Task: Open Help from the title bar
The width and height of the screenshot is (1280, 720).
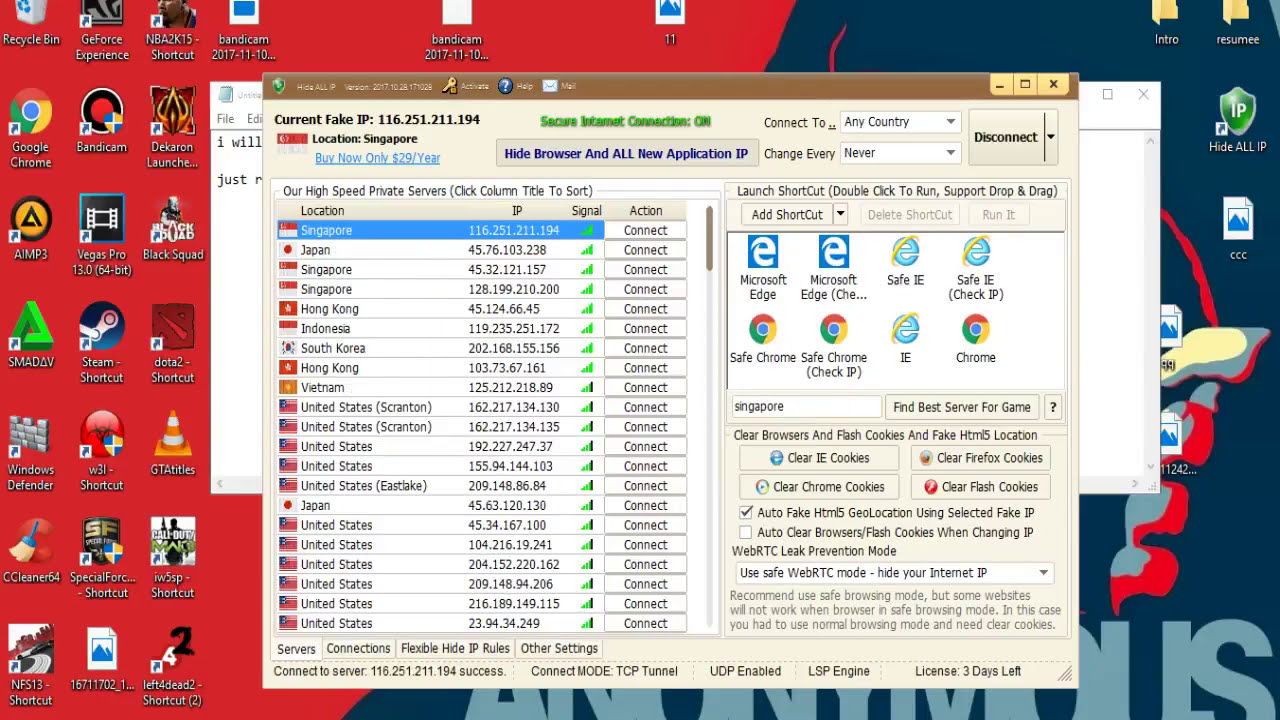Action: point(515,86)
